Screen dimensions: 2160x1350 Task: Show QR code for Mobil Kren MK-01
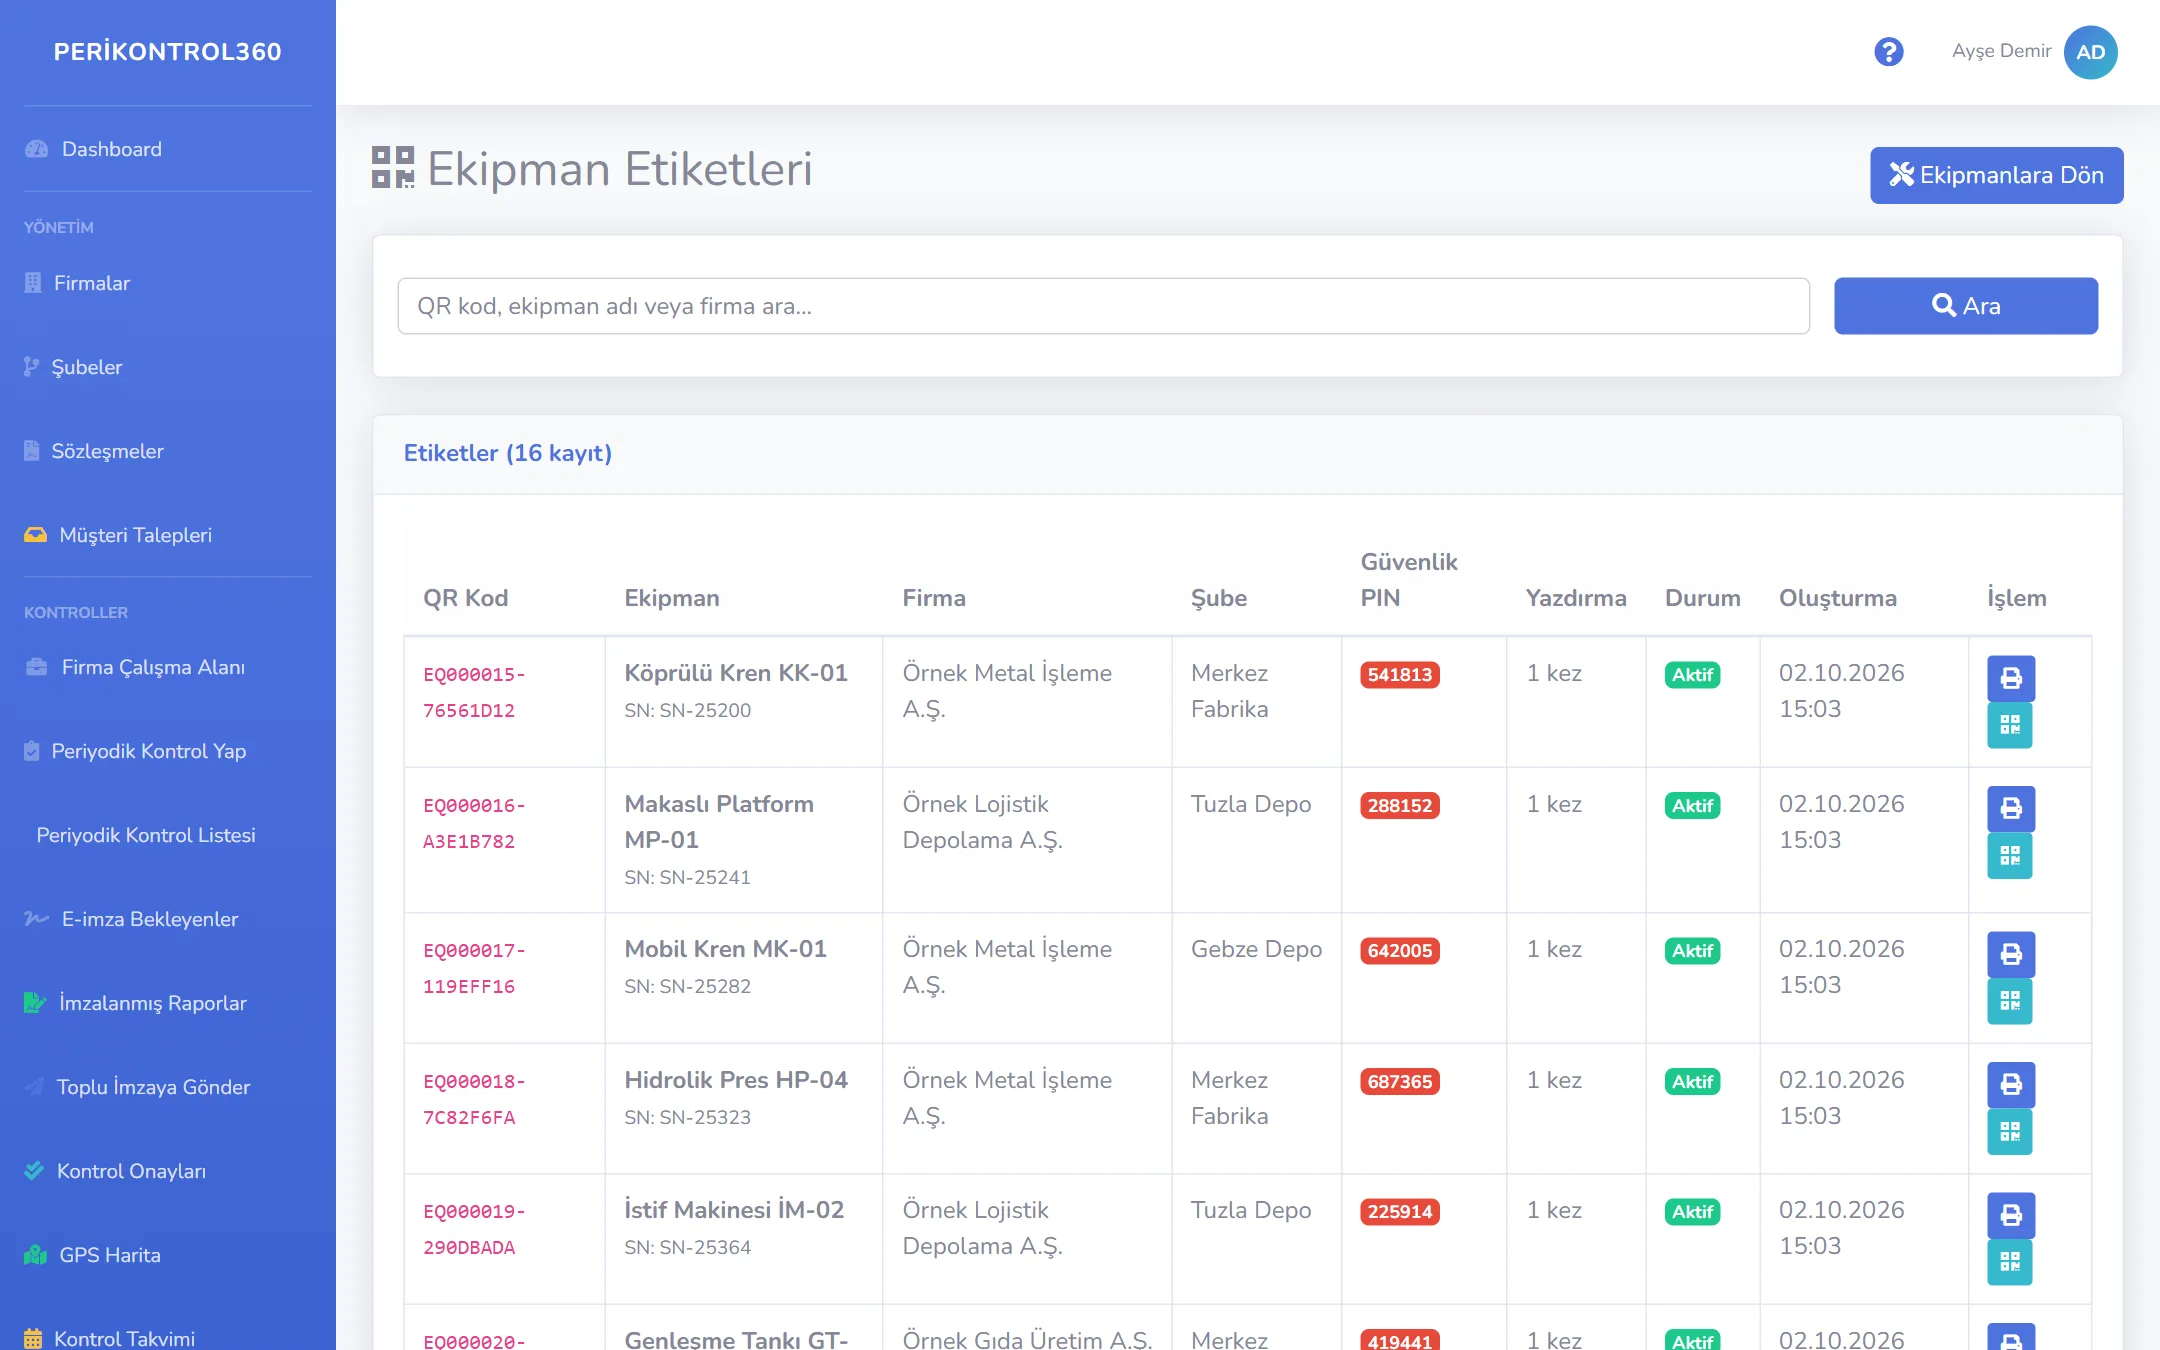click(x=2010, y=1001)
